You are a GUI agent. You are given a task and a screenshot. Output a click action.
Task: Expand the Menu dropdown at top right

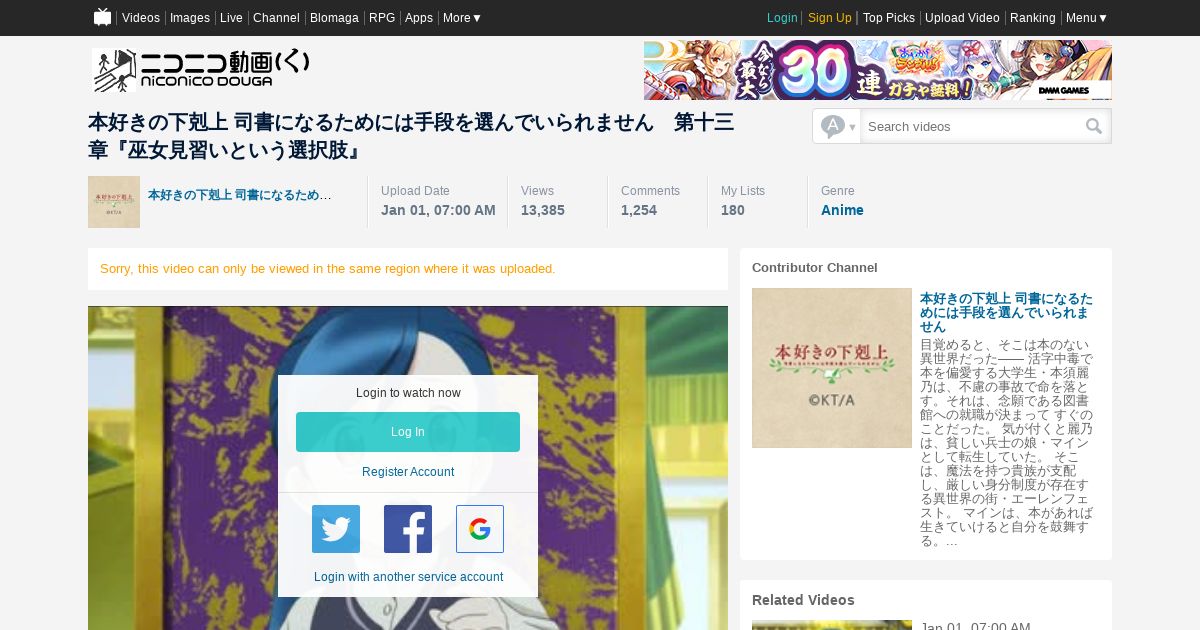tap(1087, 18)
